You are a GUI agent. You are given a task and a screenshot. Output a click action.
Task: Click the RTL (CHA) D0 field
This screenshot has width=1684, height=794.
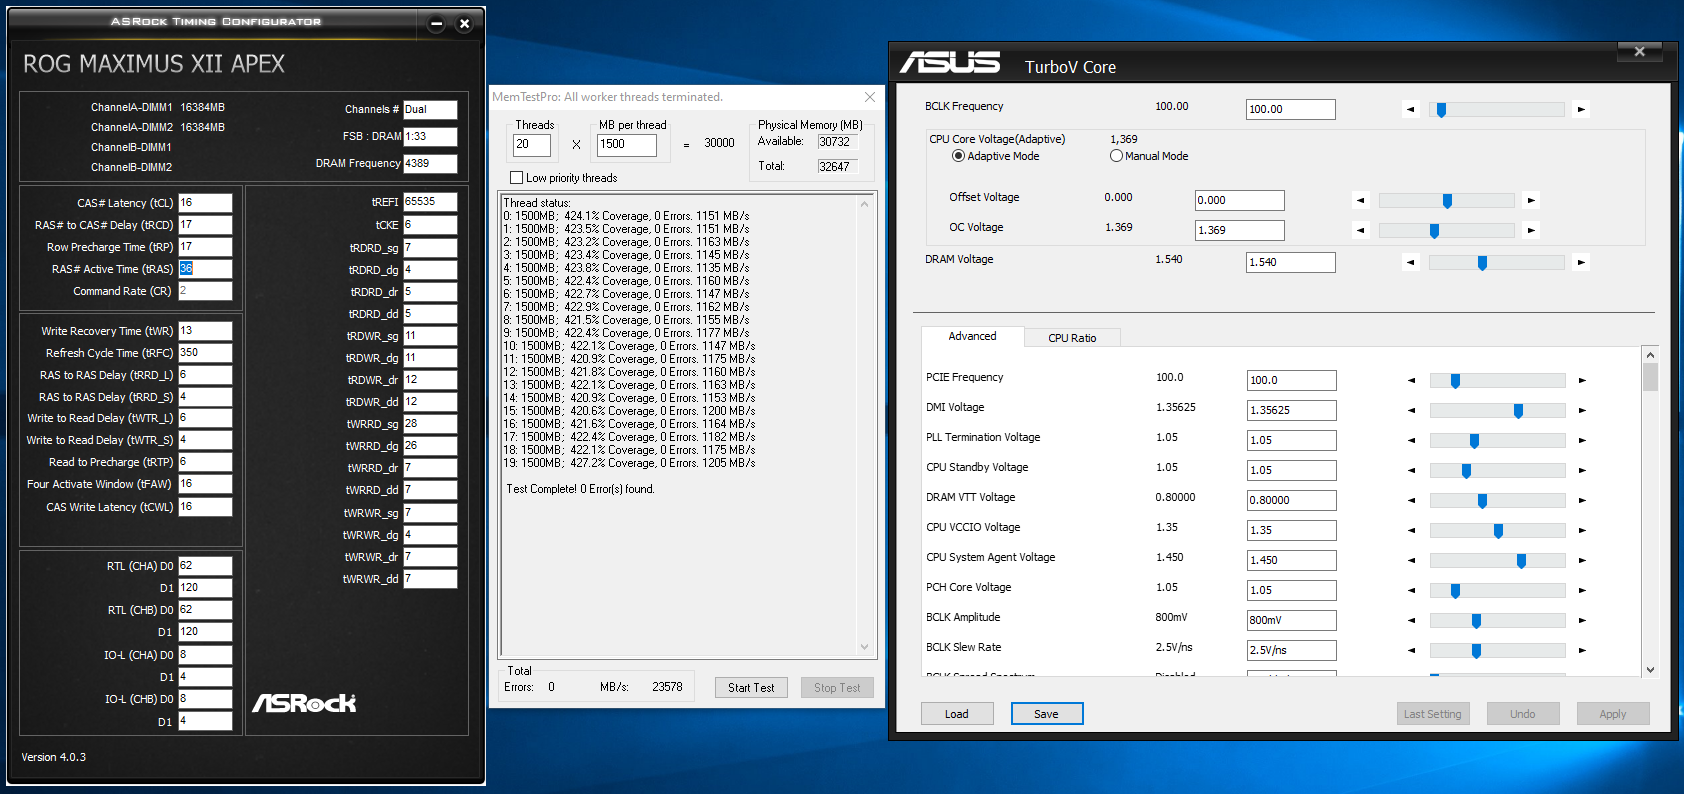[x=205, y=566]
